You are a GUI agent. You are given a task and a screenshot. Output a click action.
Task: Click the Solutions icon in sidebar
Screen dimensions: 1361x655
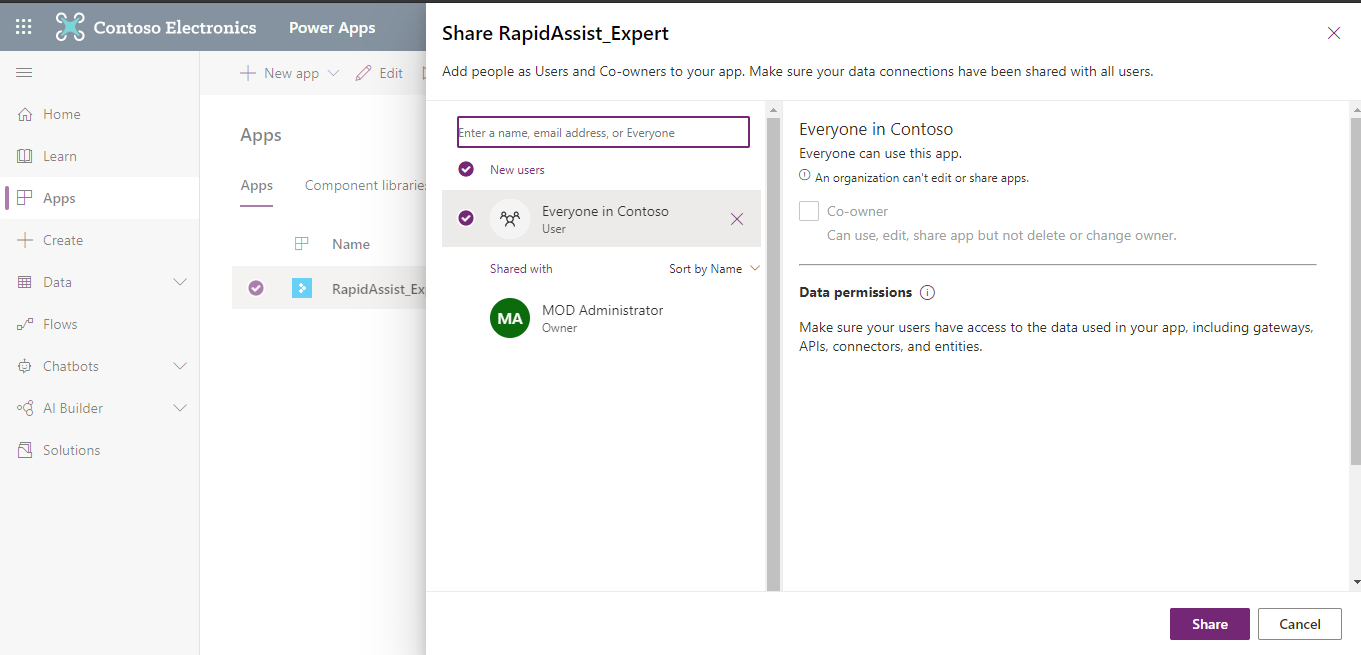(x=25, y=450)
